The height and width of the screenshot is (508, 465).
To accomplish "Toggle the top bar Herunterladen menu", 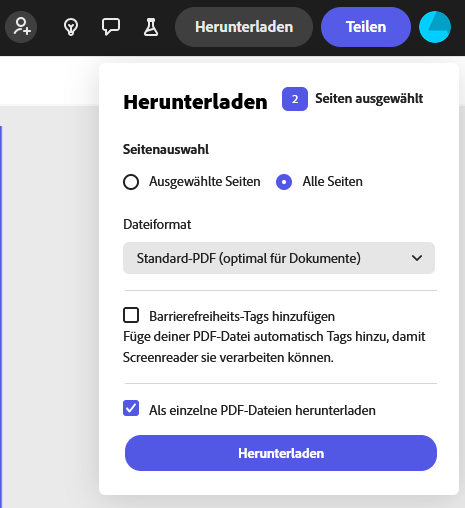I will 244,27.
